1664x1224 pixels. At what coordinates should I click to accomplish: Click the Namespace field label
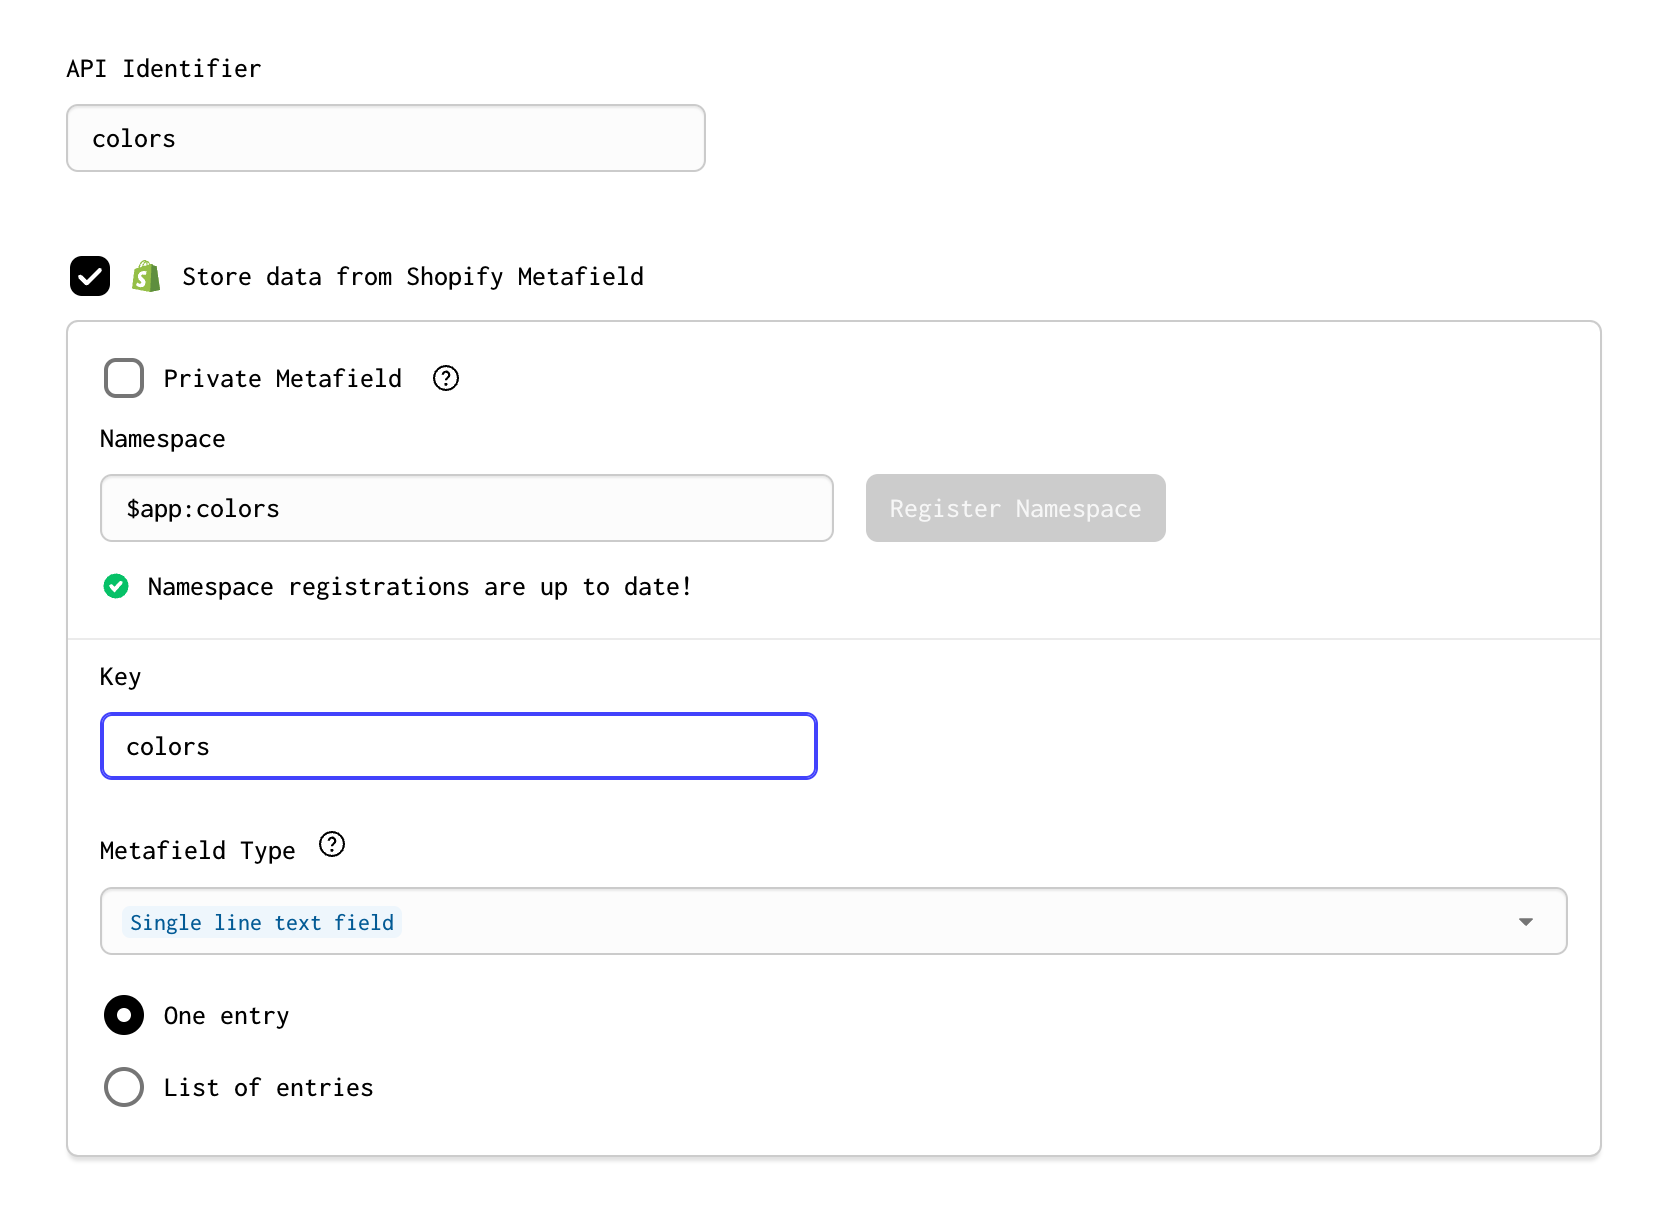[163, 439]
